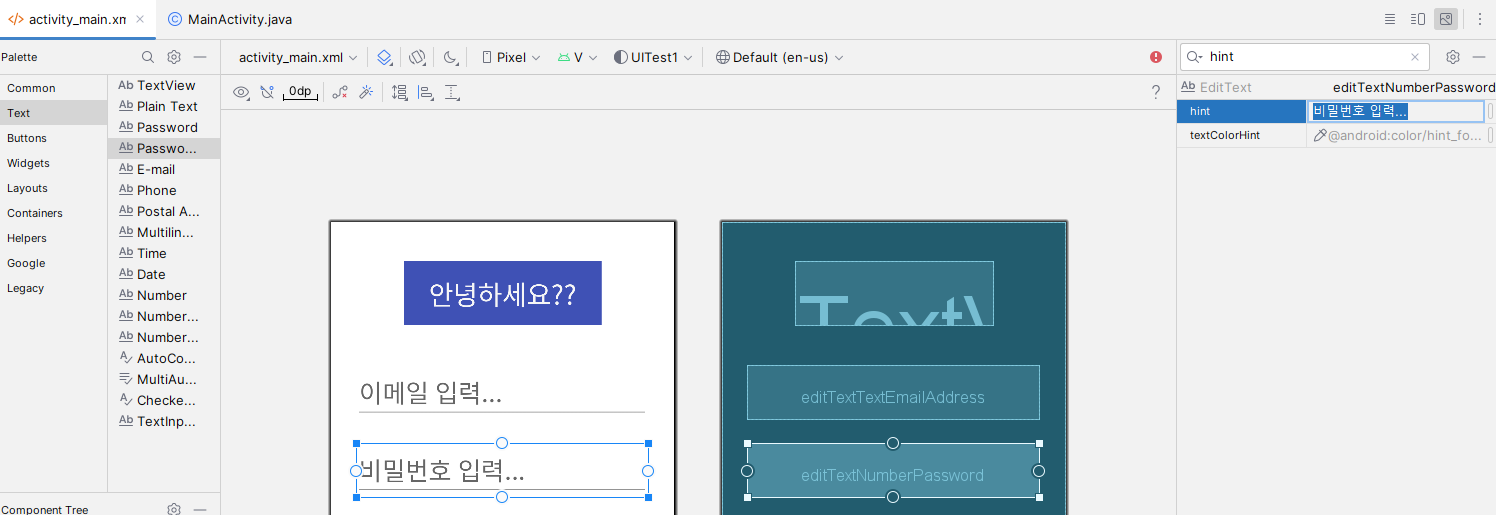Open UITest1 theme dropdown
This screenshot has width=1496, height=515.
pyautogui.click(x=653, y=57)
